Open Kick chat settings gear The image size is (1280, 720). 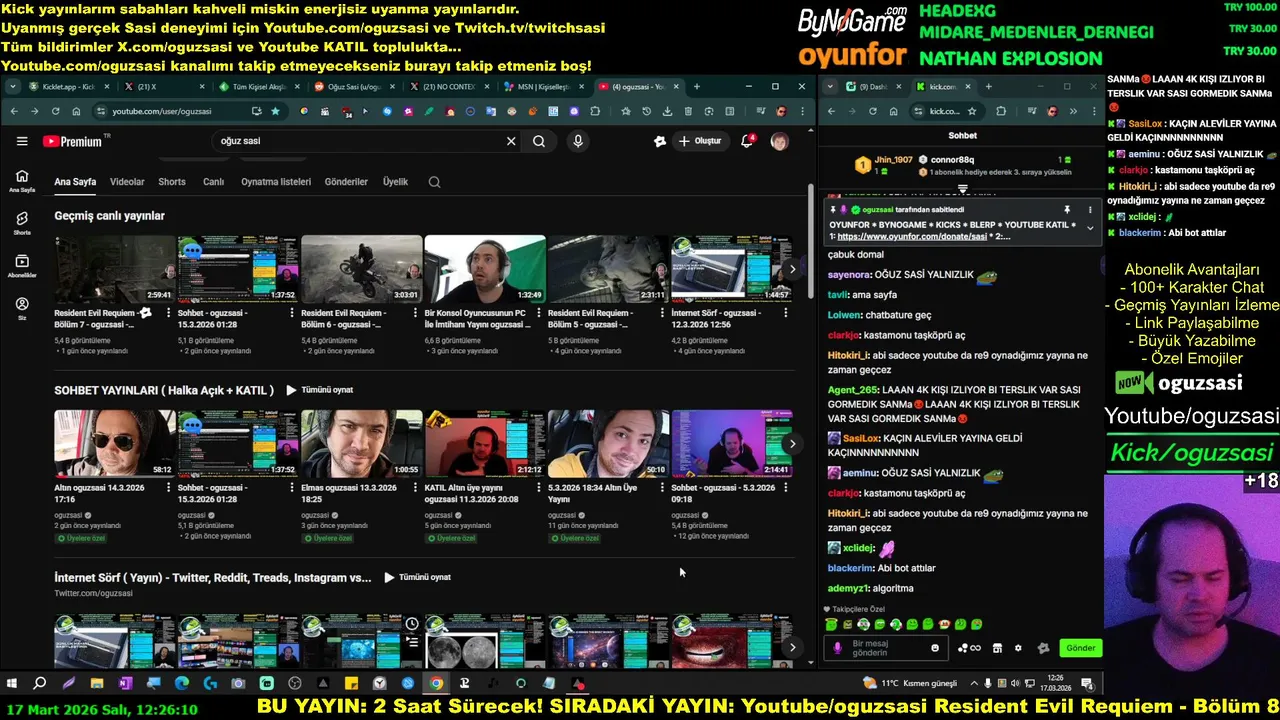click(x=1018, y=648)
